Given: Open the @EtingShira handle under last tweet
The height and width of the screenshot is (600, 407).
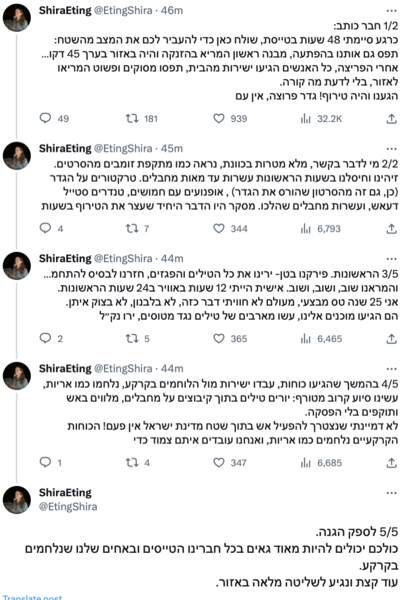Looking at the screenshot, I should click(x=68, y=507).
